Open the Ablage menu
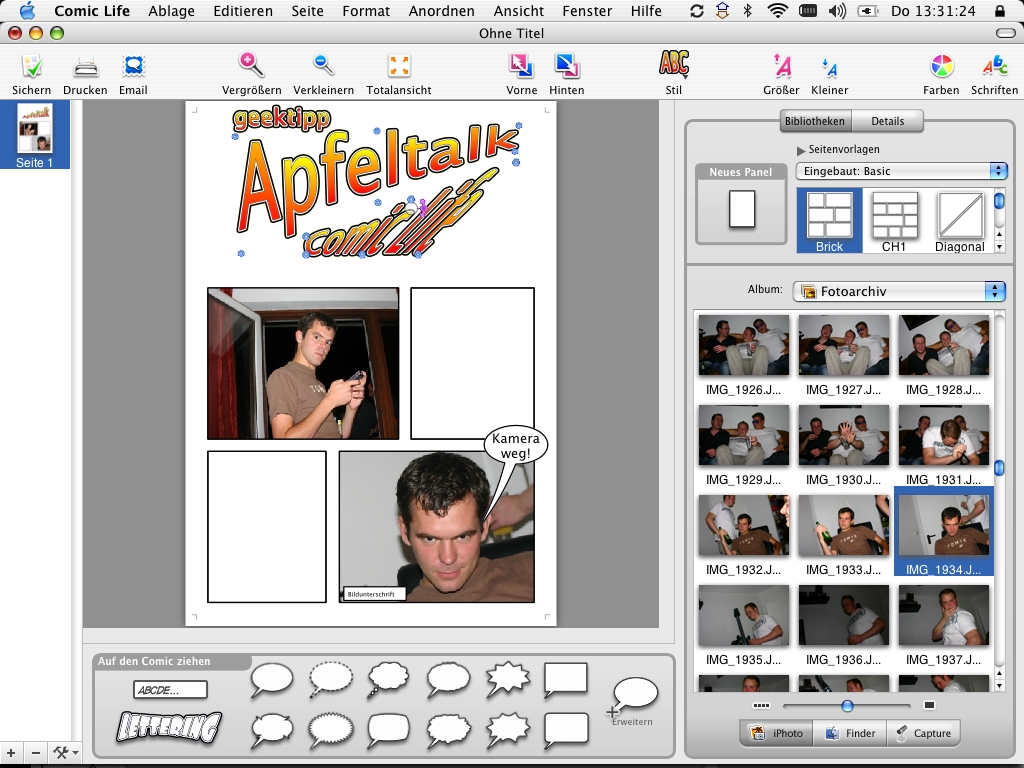The height and width of the screenshot is (768, 1024). [x=171, y=11]
